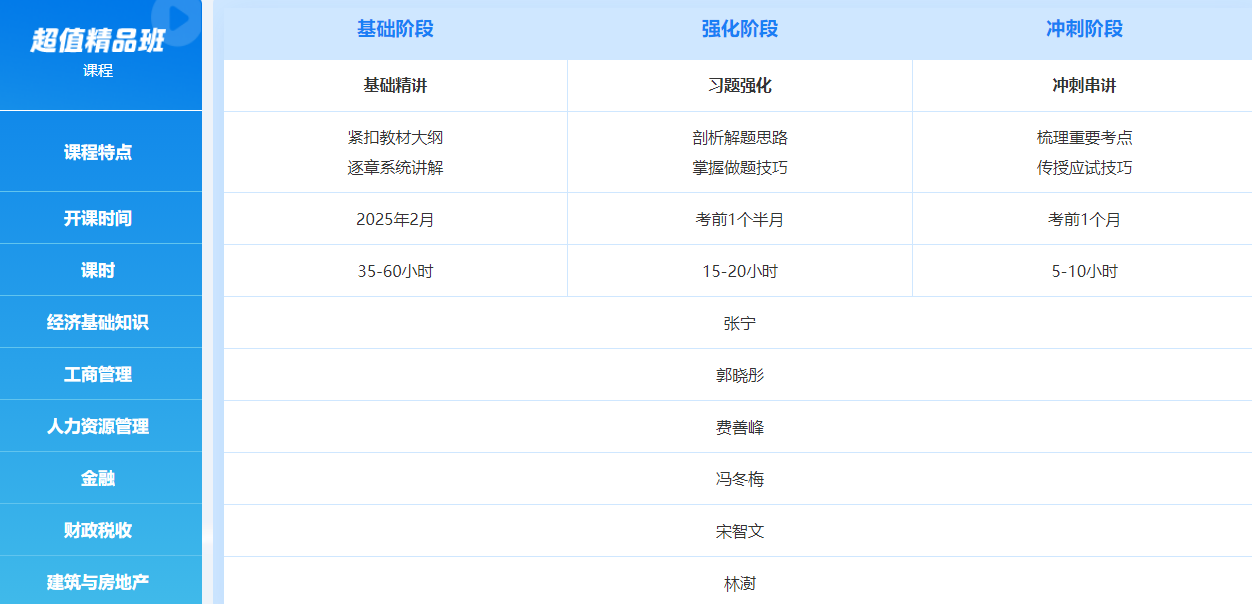Switch to the 强化阶段 column header

click(739, 29)
